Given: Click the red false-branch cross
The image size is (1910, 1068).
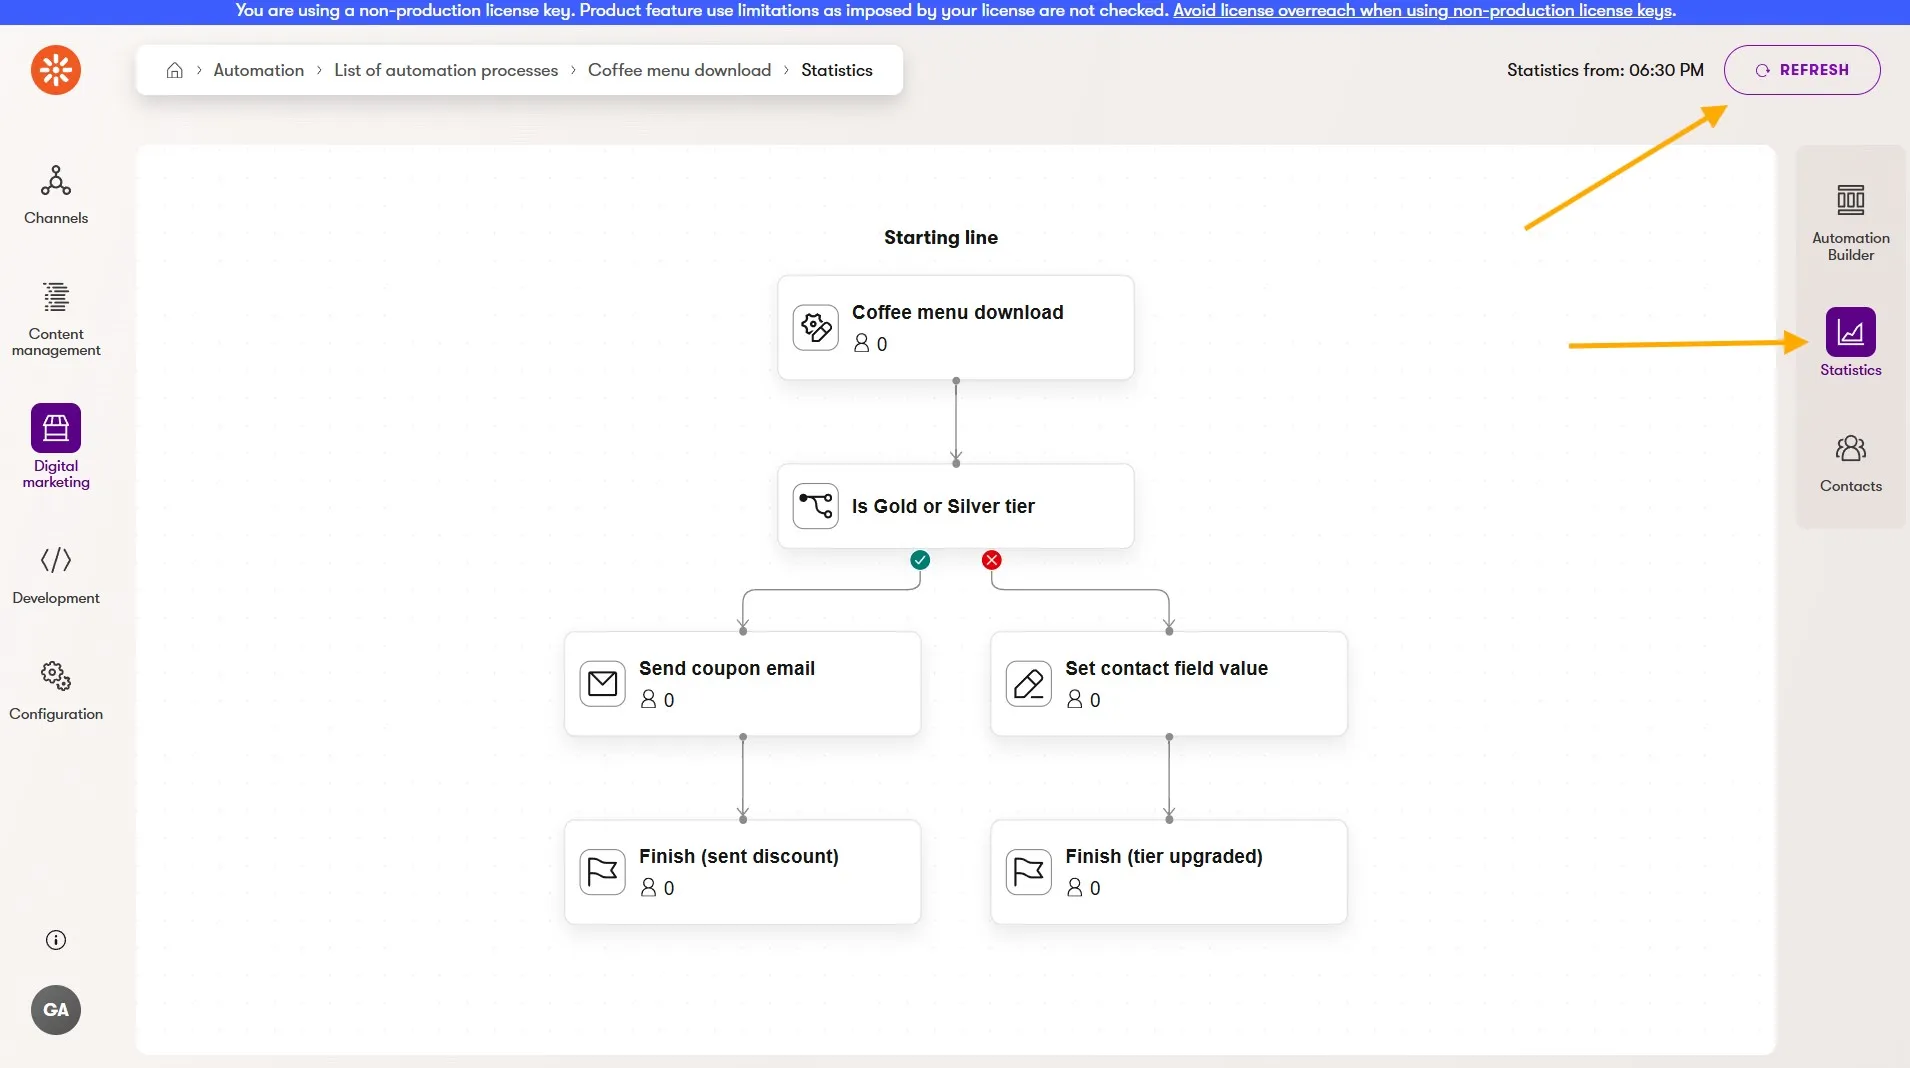Looking at the screenshot, I should pos(991,560).
